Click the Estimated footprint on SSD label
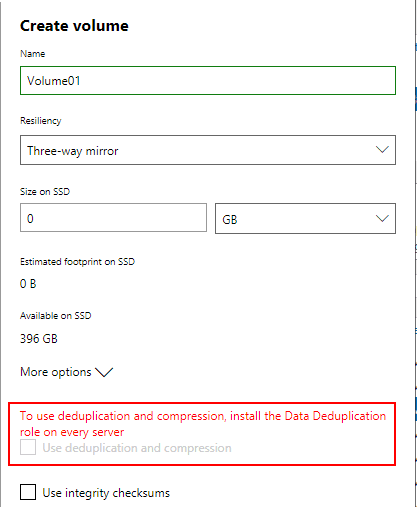Screen dimensions: 417x507 tap(77, 262)
